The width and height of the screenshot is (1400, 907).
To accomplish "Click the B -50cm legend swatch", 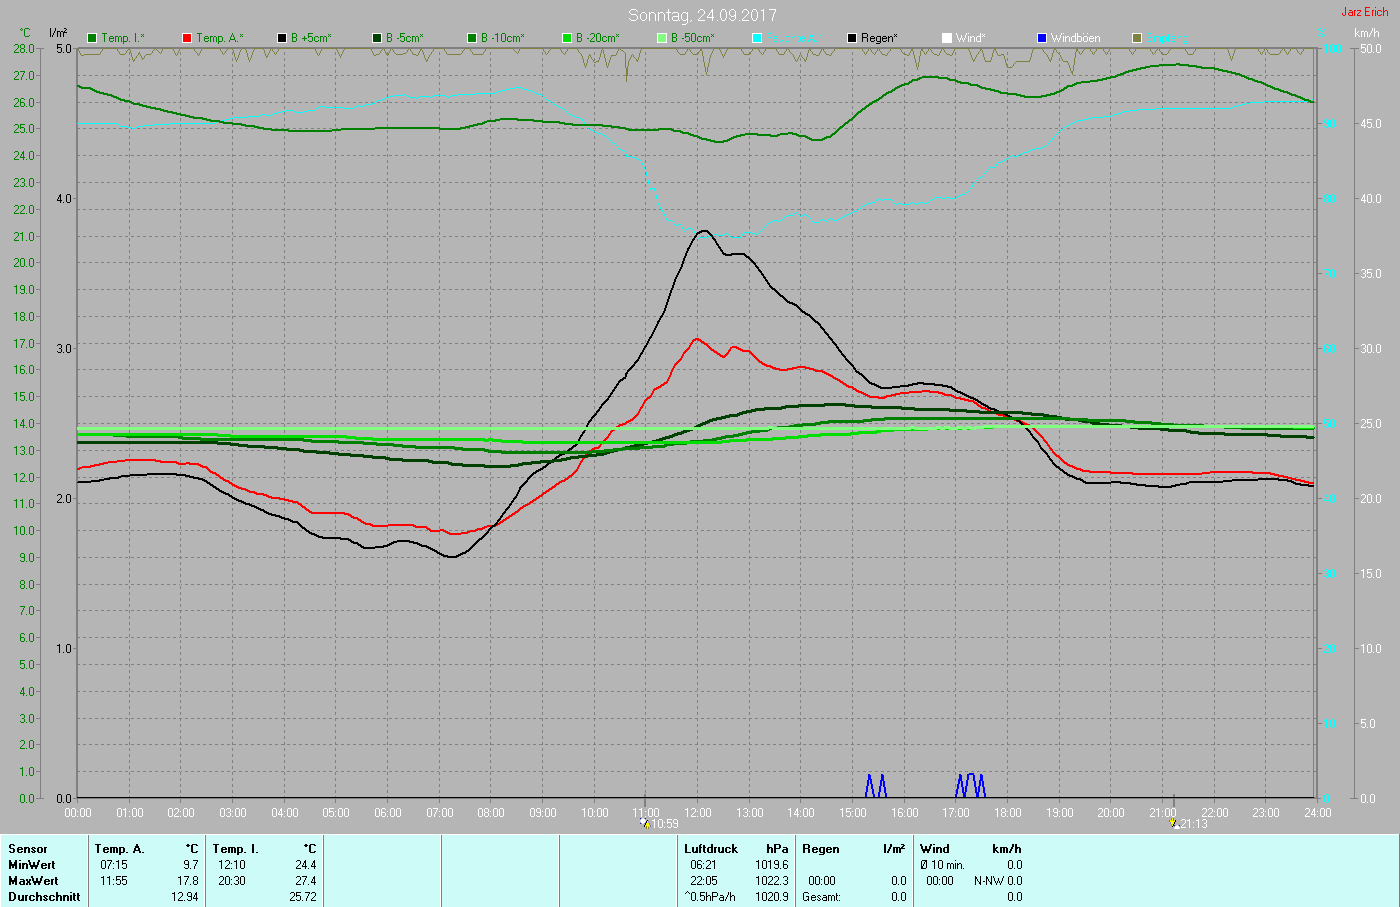I will coord(662,38).
